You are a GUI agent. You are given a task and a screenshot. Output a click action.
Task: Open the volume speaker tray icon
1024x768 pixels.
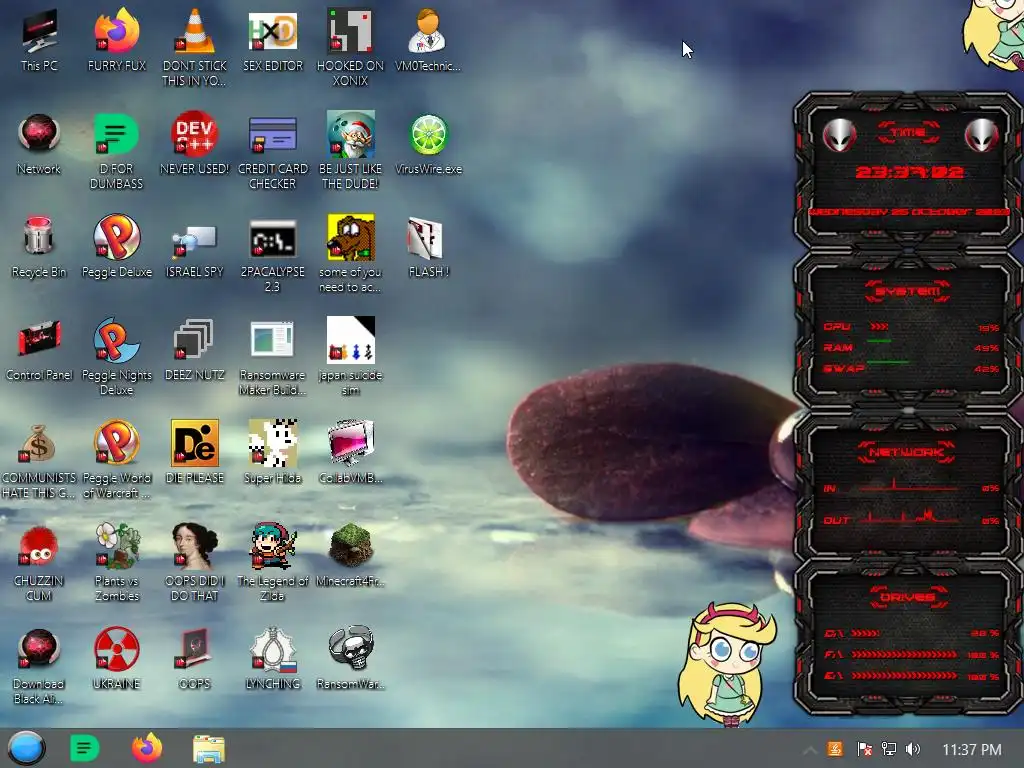click(x=913, y=749)
